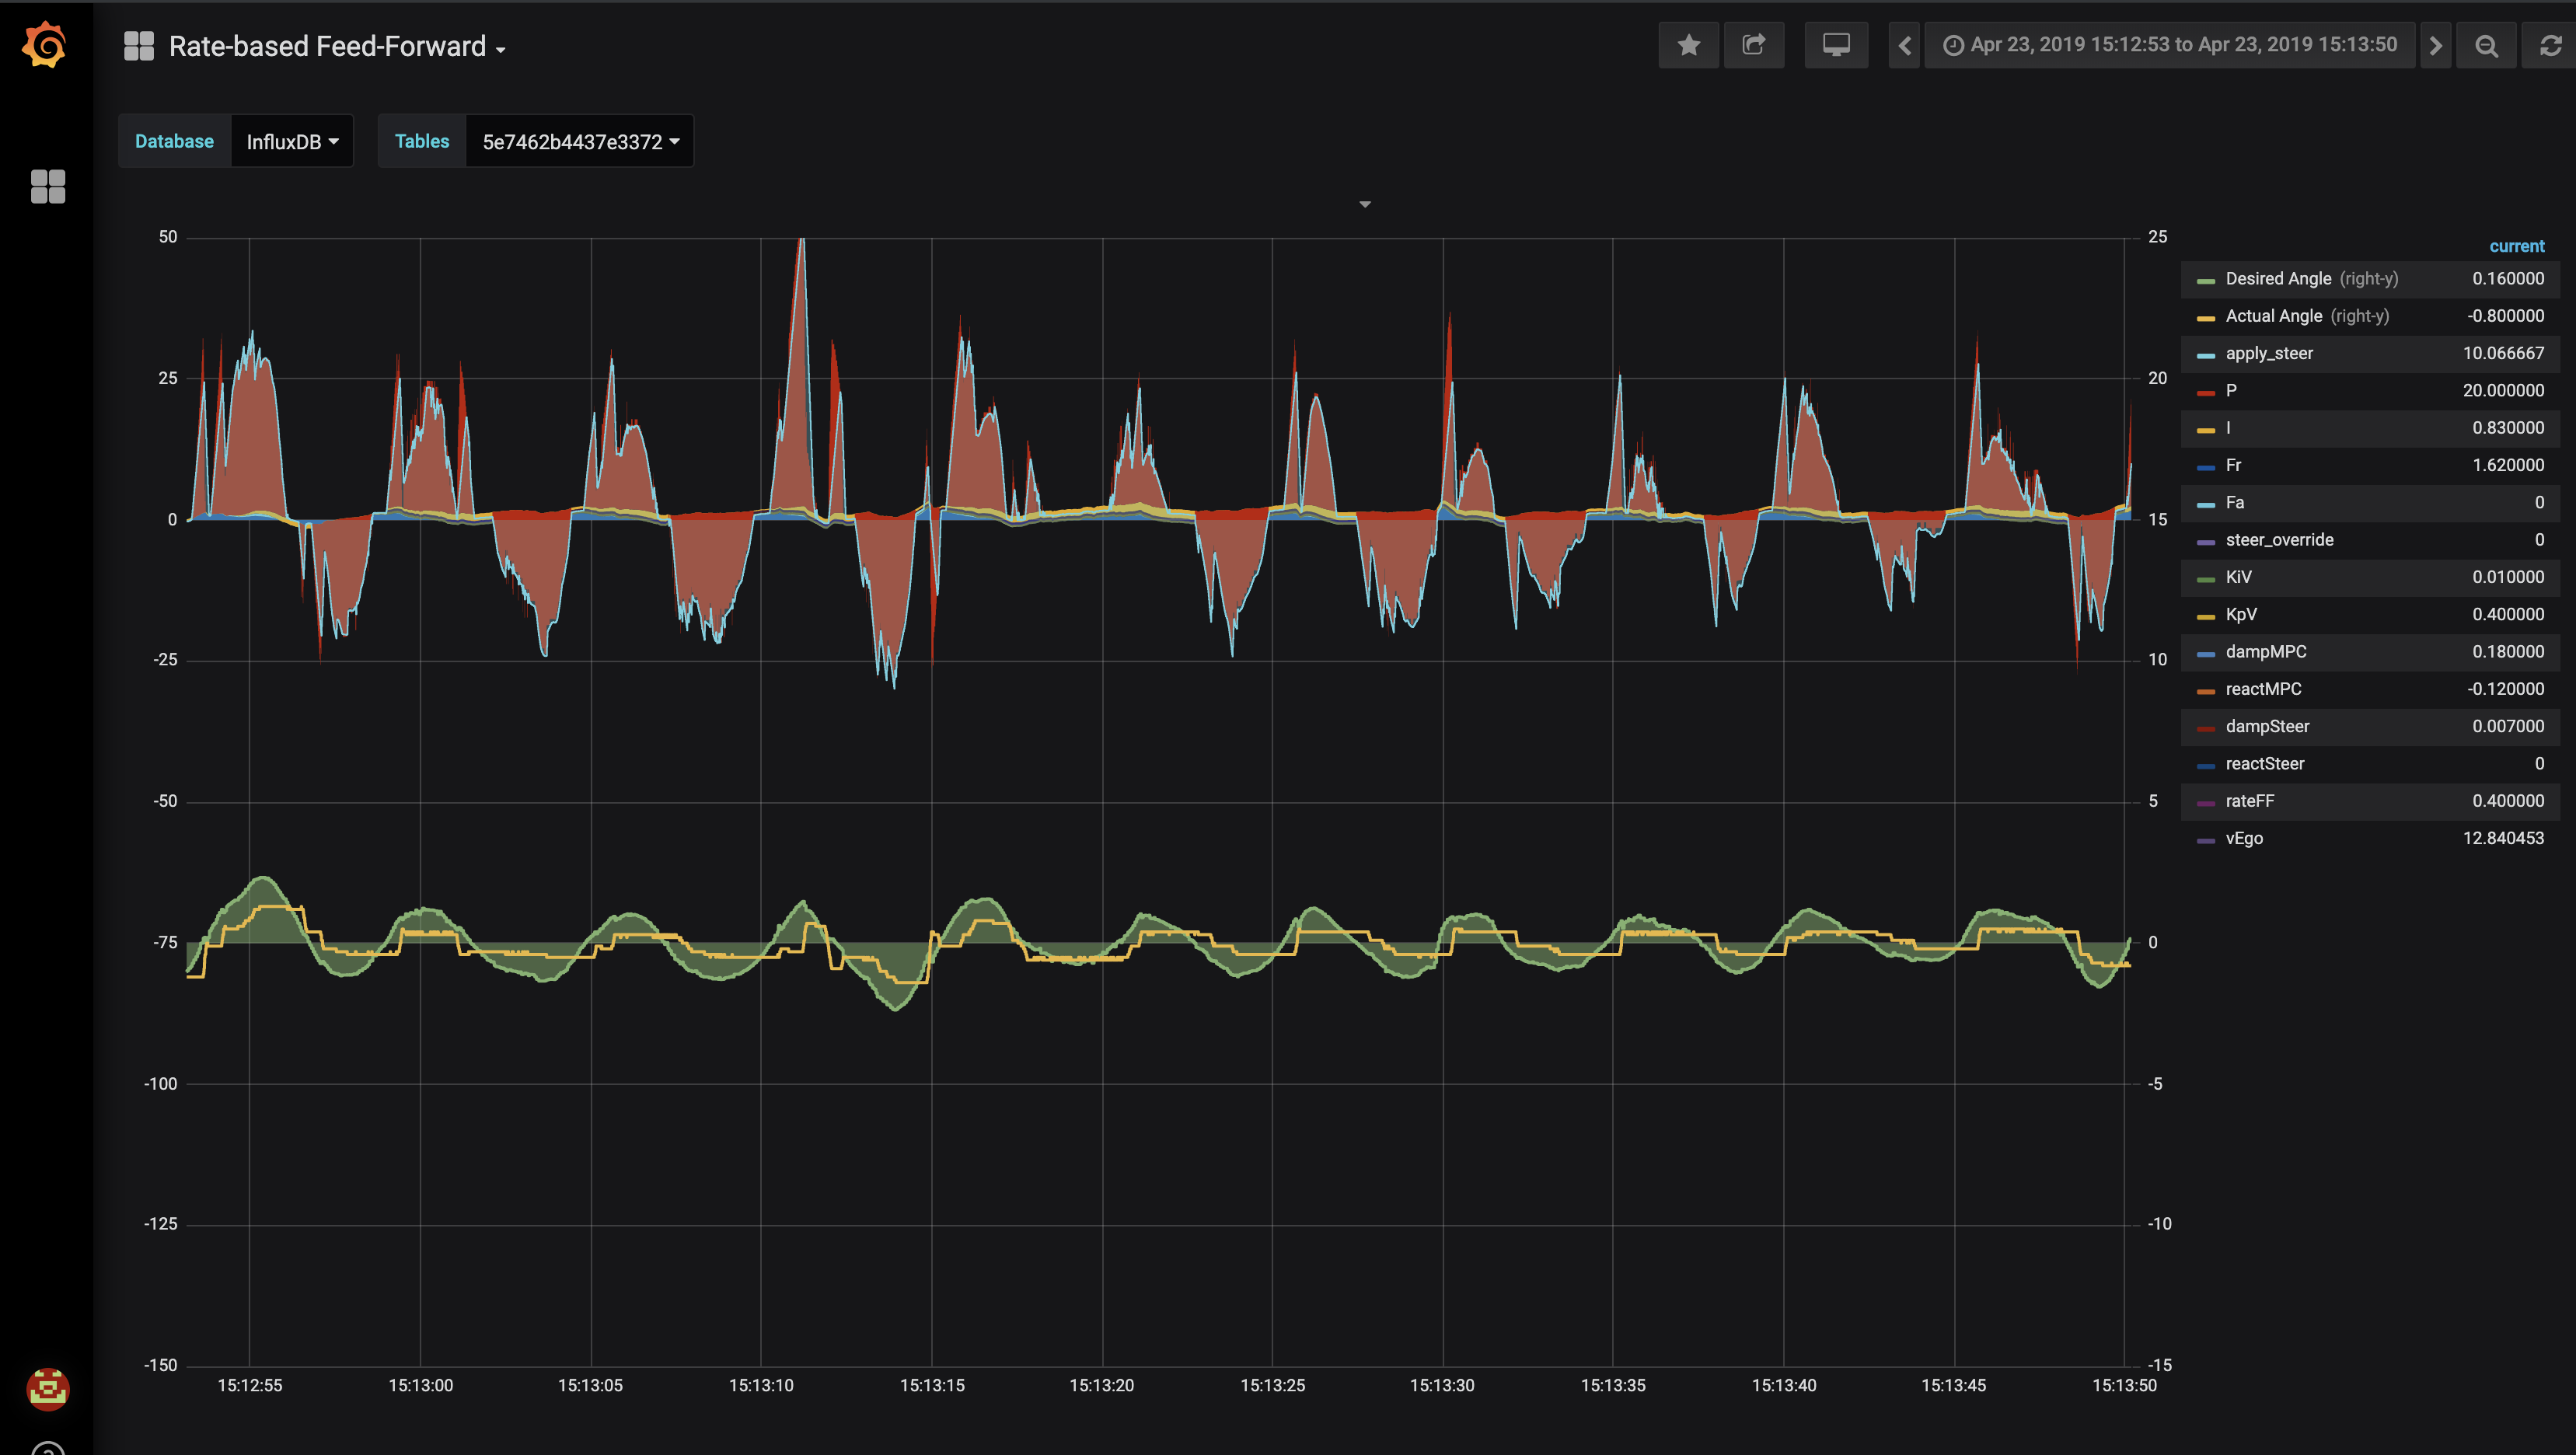Expand the Rate-based Feed-Forward dashboard picker
Screen dimensions: 2576x1455
336,46
